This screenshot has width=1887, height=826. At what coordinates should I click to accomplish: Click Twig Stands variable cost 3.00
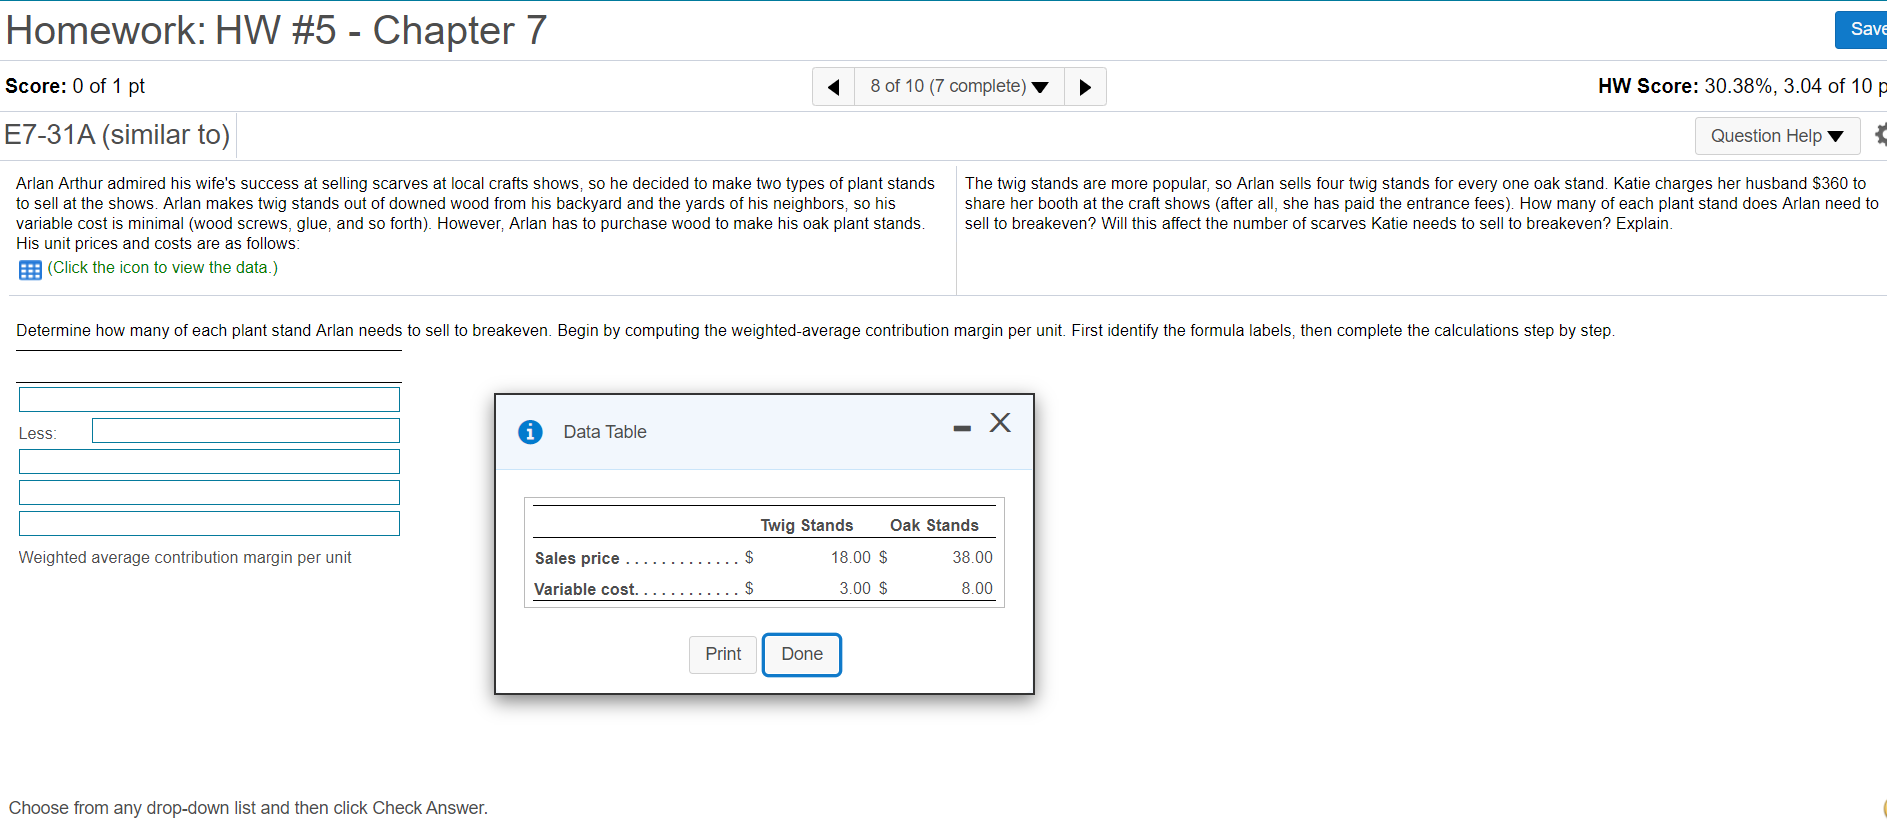tap(855, 589)
